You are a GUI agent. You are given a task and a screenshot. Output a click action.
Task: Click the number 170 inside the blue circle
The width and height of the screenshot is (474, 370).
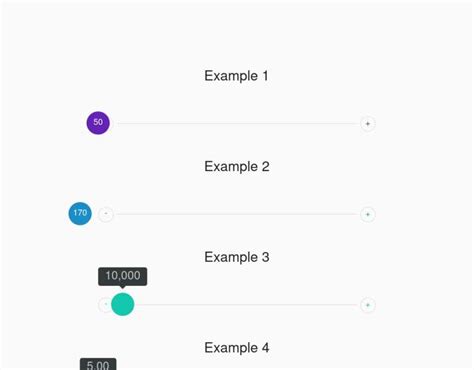click(x=80, y=213)
